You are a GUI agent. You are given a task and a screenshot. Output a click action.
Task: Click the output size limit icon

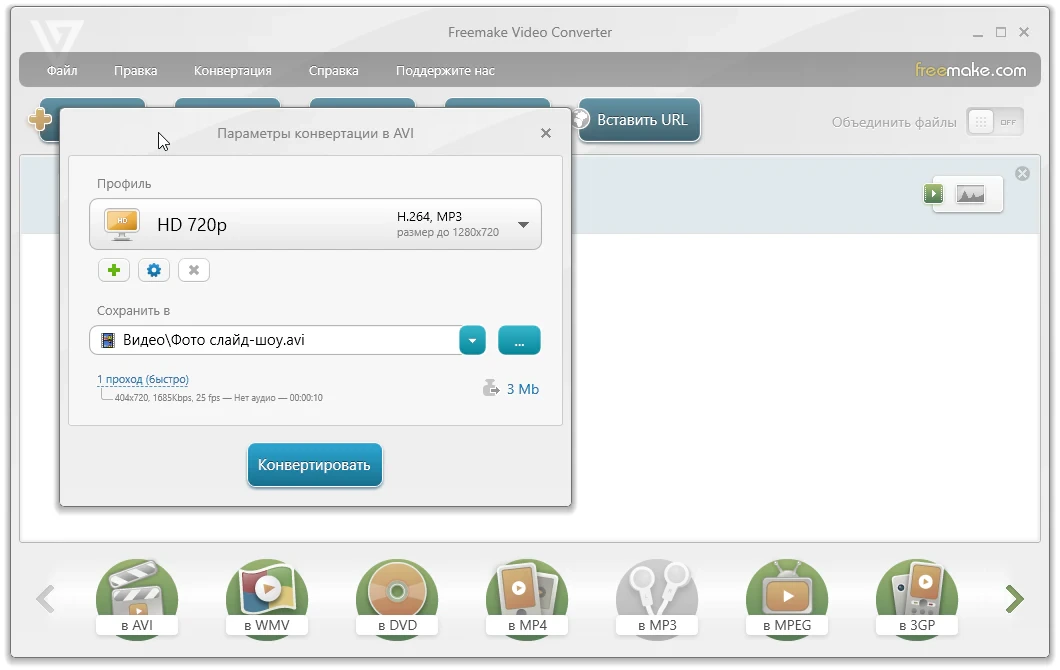491,389
